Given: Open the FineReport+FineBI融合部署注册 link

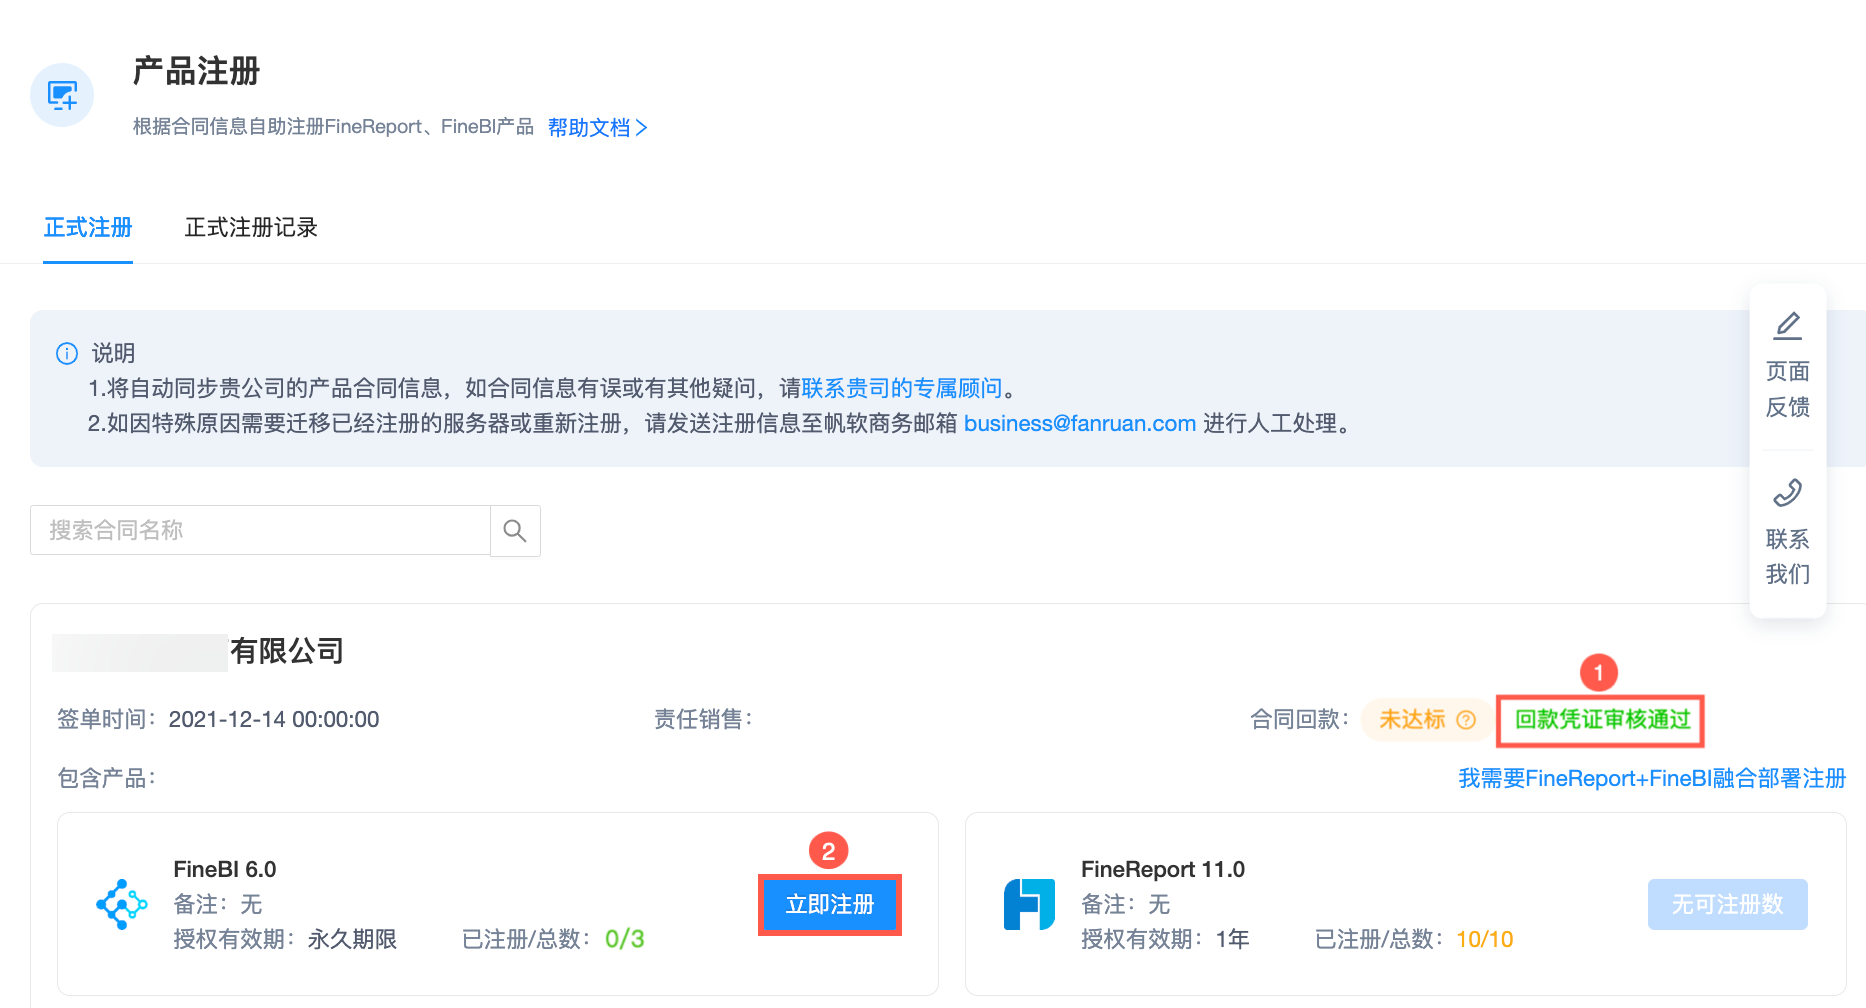Looking at the screenshot, I should pyautogui.click(x=1652, y=778).
